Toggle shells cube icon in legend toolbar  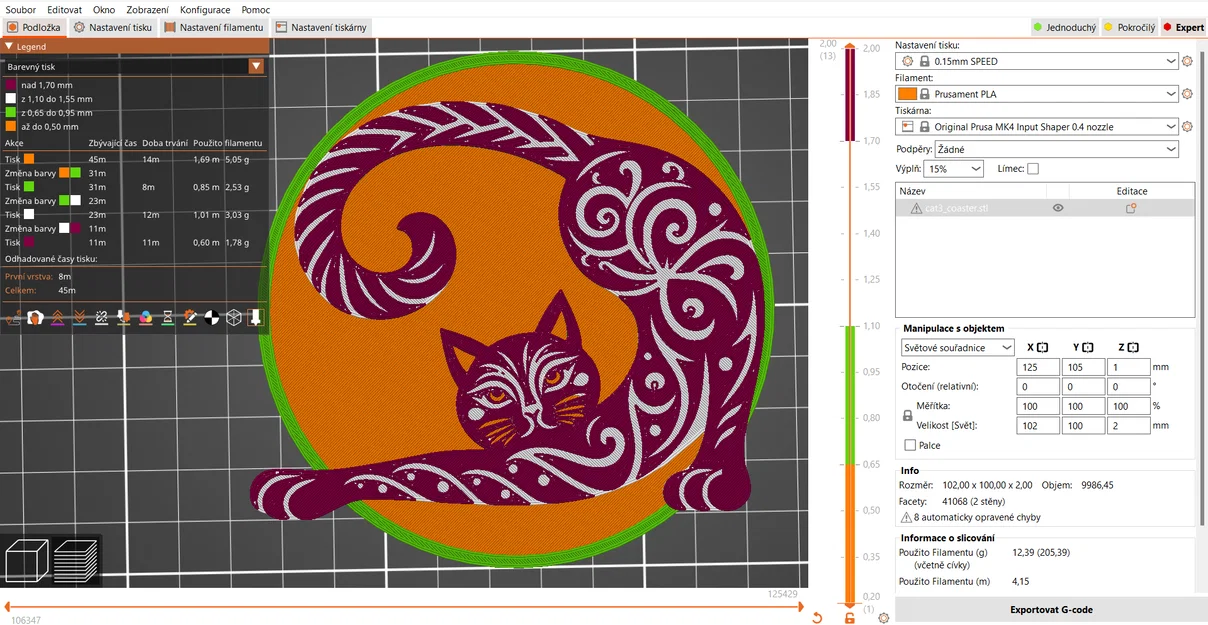(233, 317)
